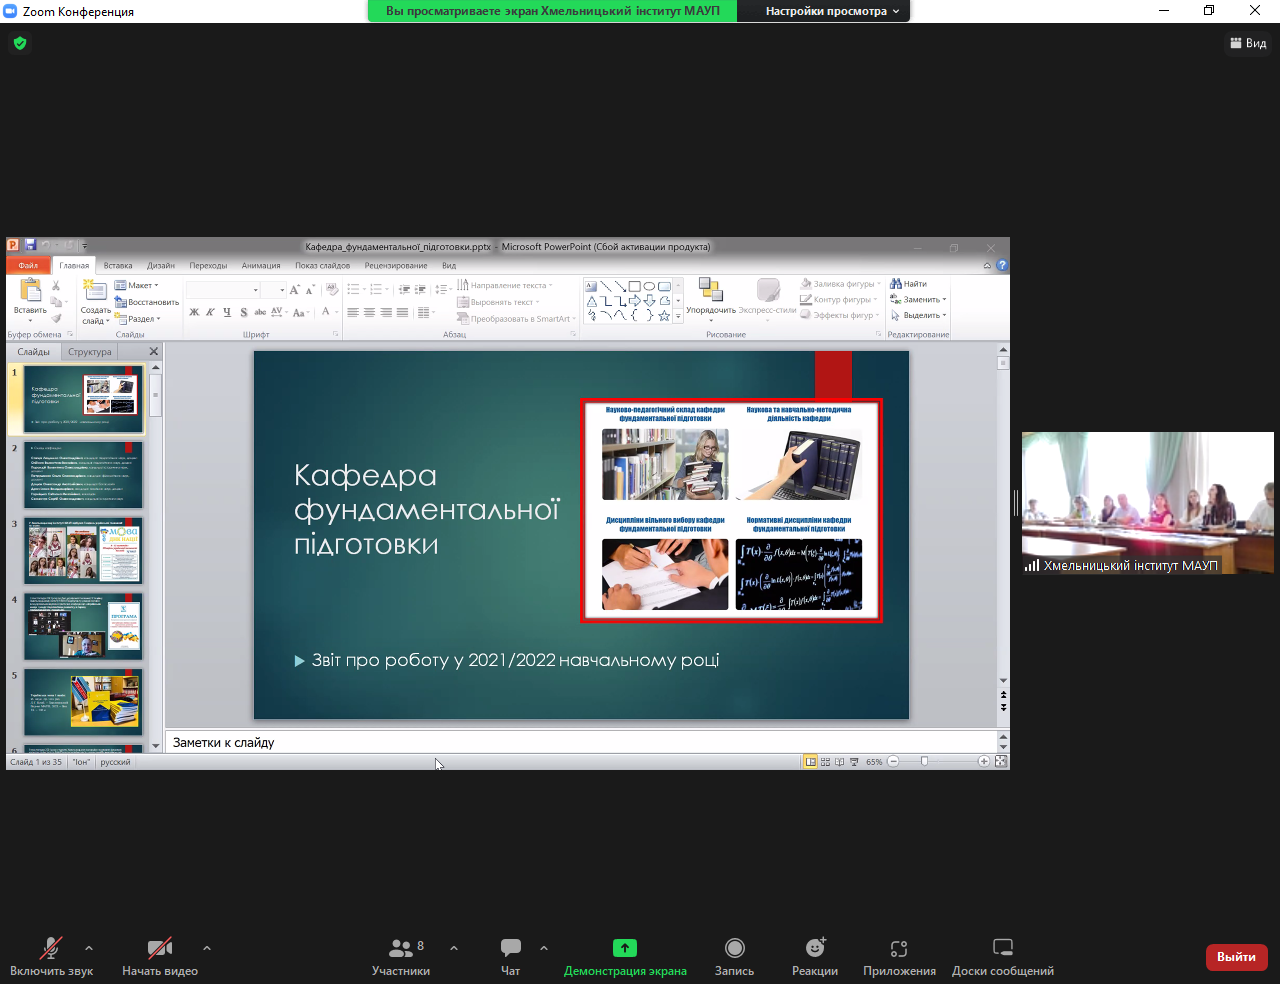
Task: Switch to Структура outline tab
Action: 90,352
